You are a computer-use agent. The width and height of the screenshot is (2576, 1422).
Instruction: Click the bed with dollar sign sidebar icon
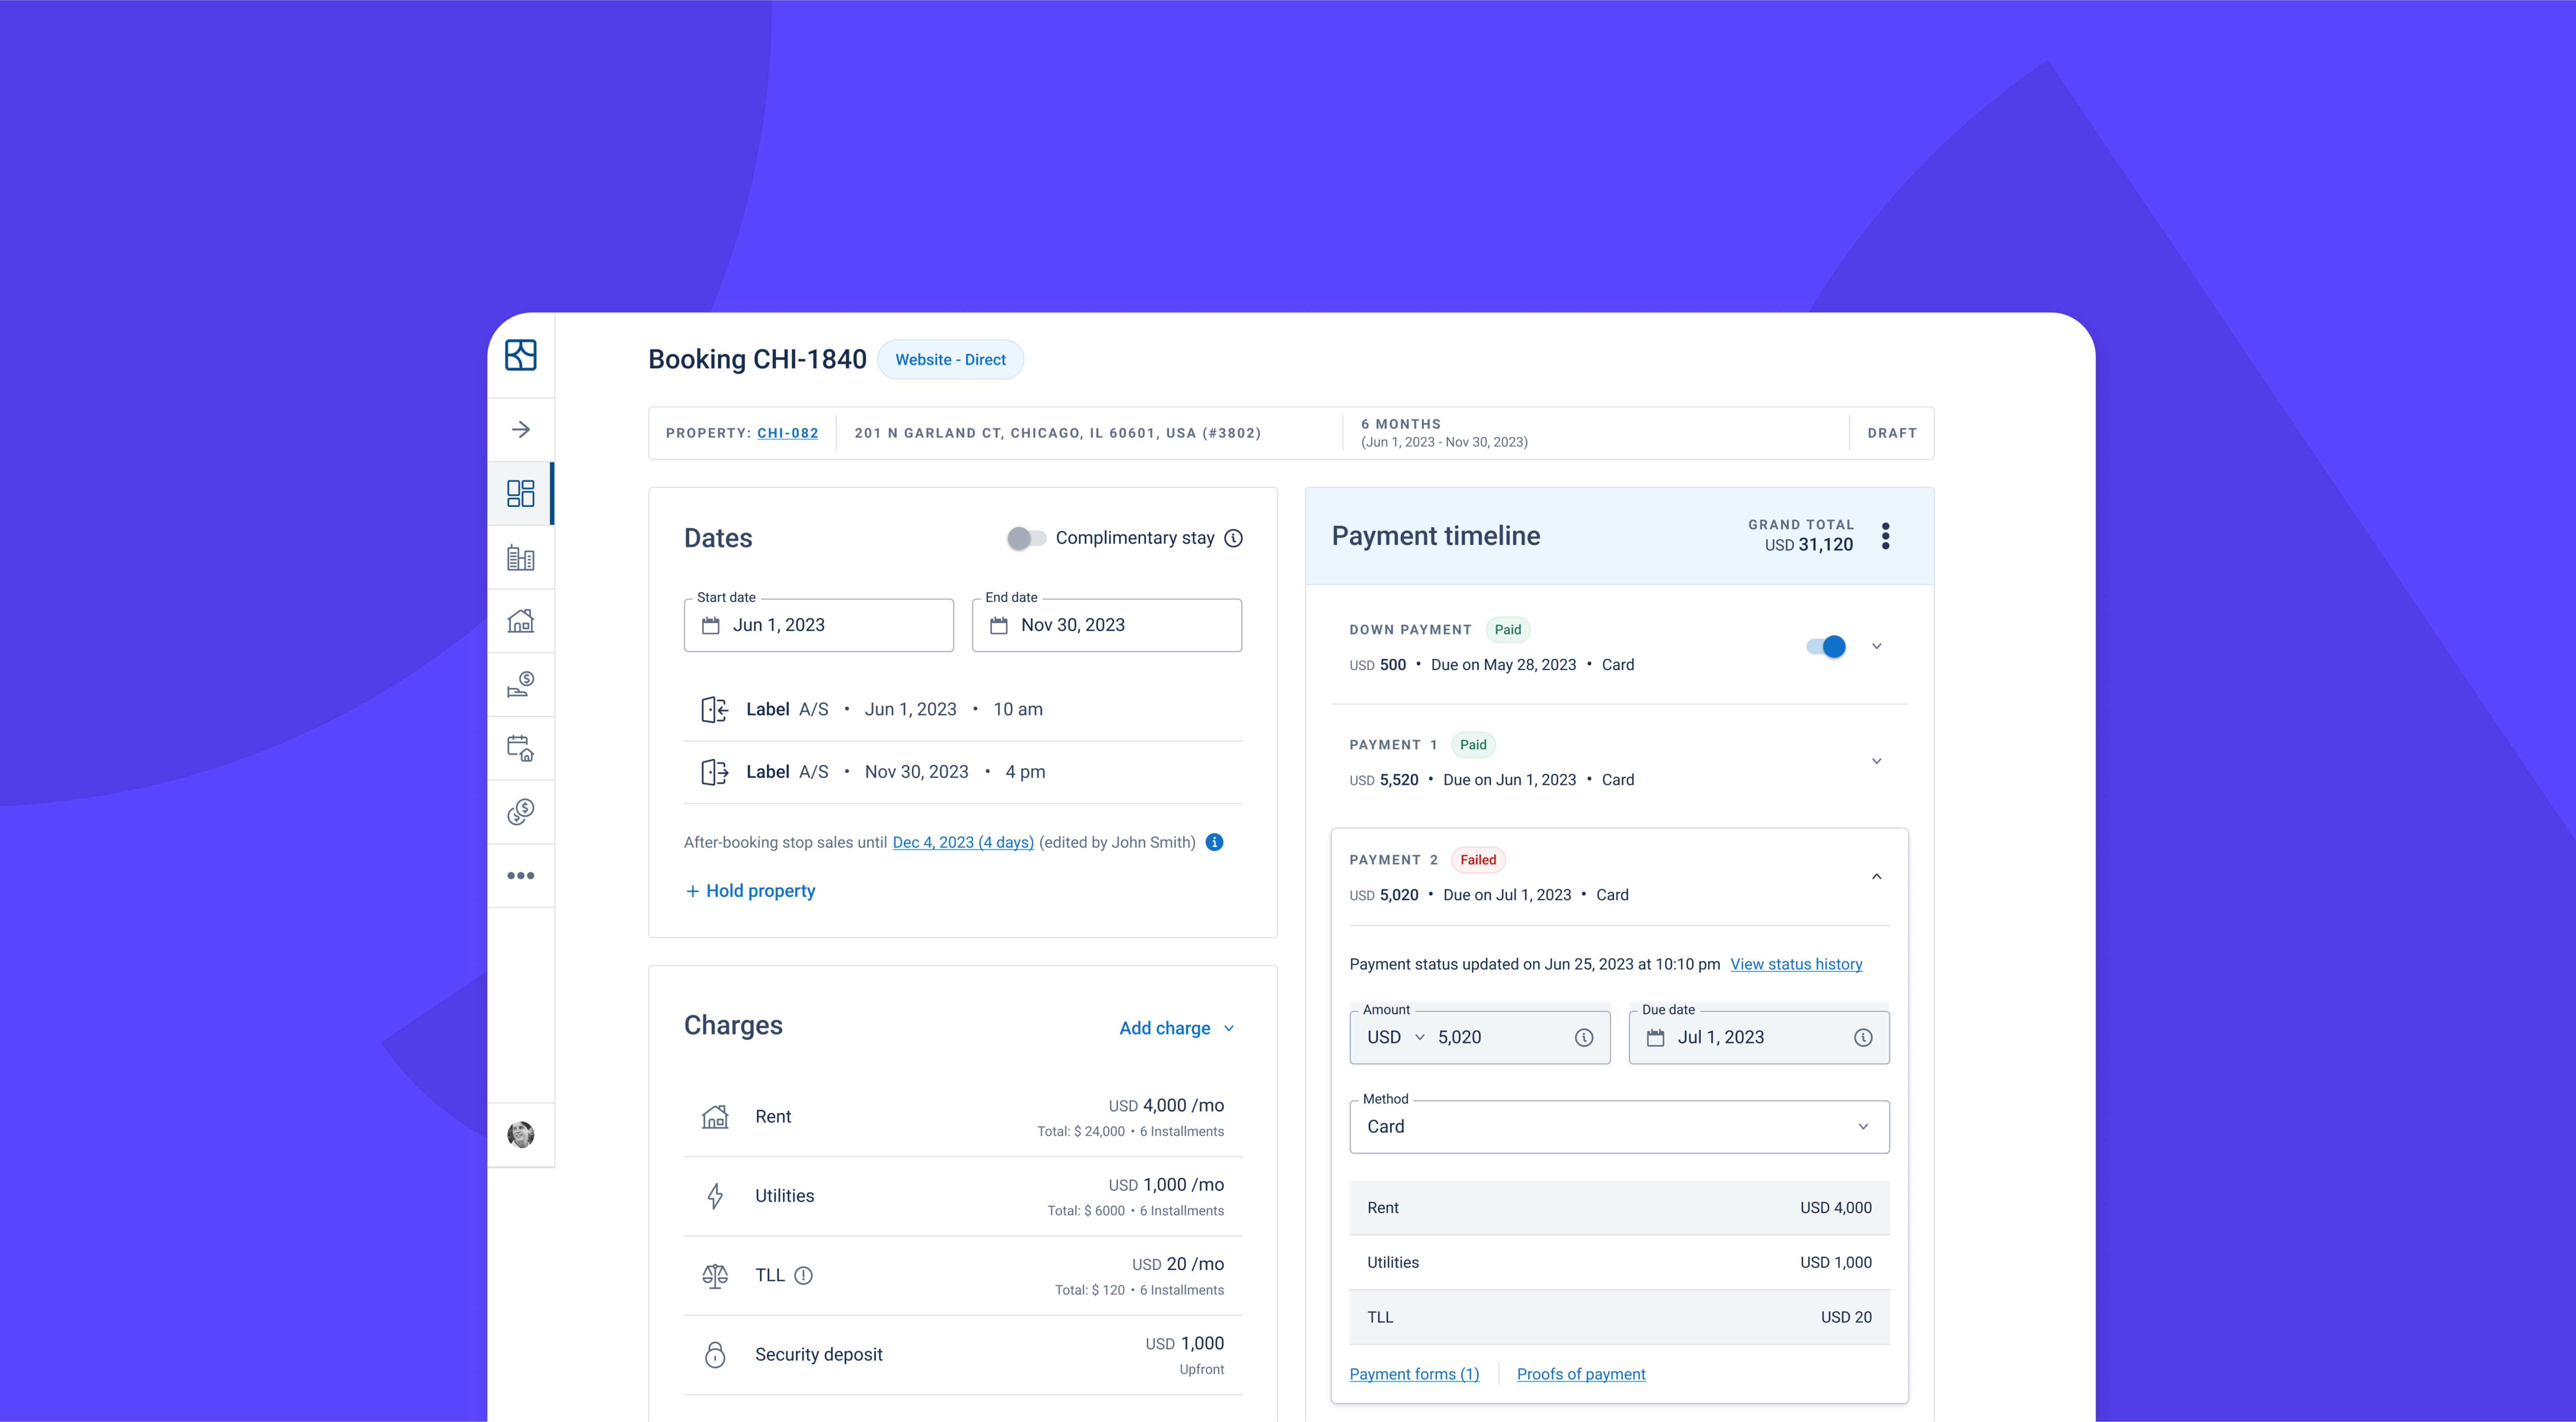coord(521,684)
